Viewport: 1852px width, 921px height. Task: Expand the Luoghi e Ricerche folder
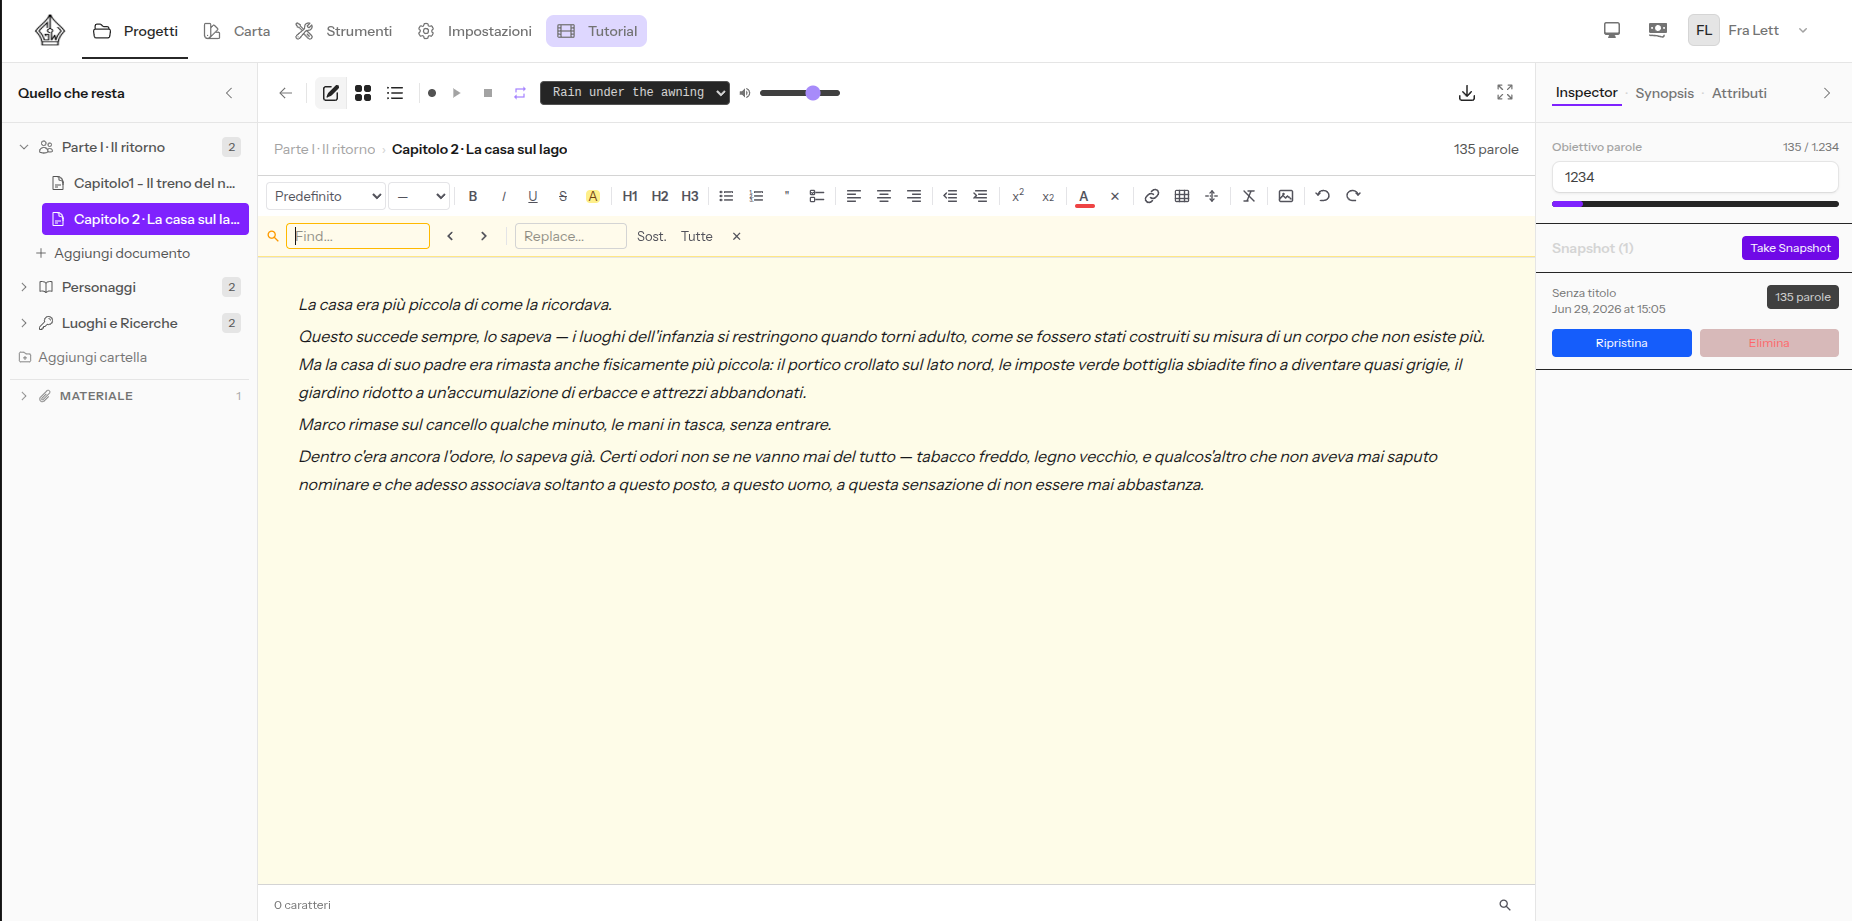click(24, 323)
